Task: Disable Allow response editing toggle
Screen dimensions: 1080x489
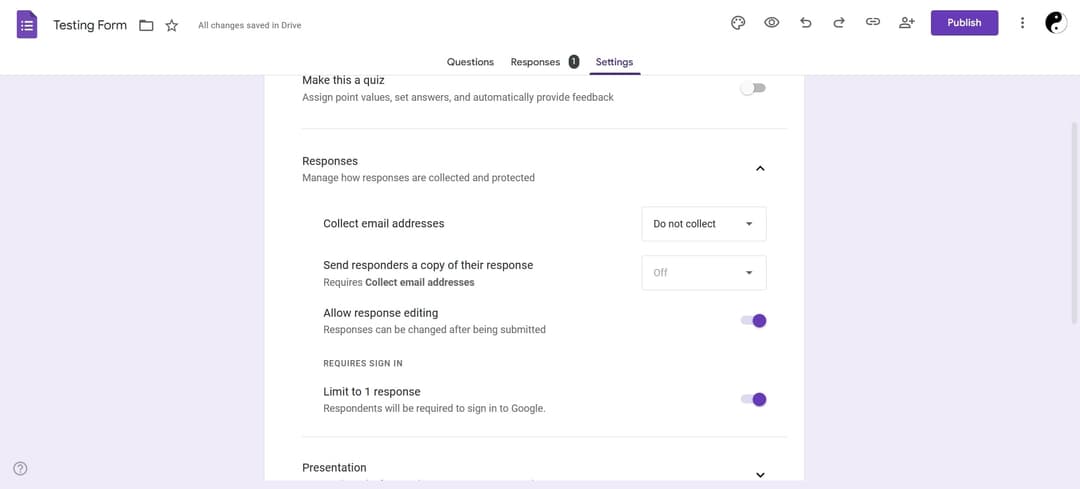Action: [753, 320]
